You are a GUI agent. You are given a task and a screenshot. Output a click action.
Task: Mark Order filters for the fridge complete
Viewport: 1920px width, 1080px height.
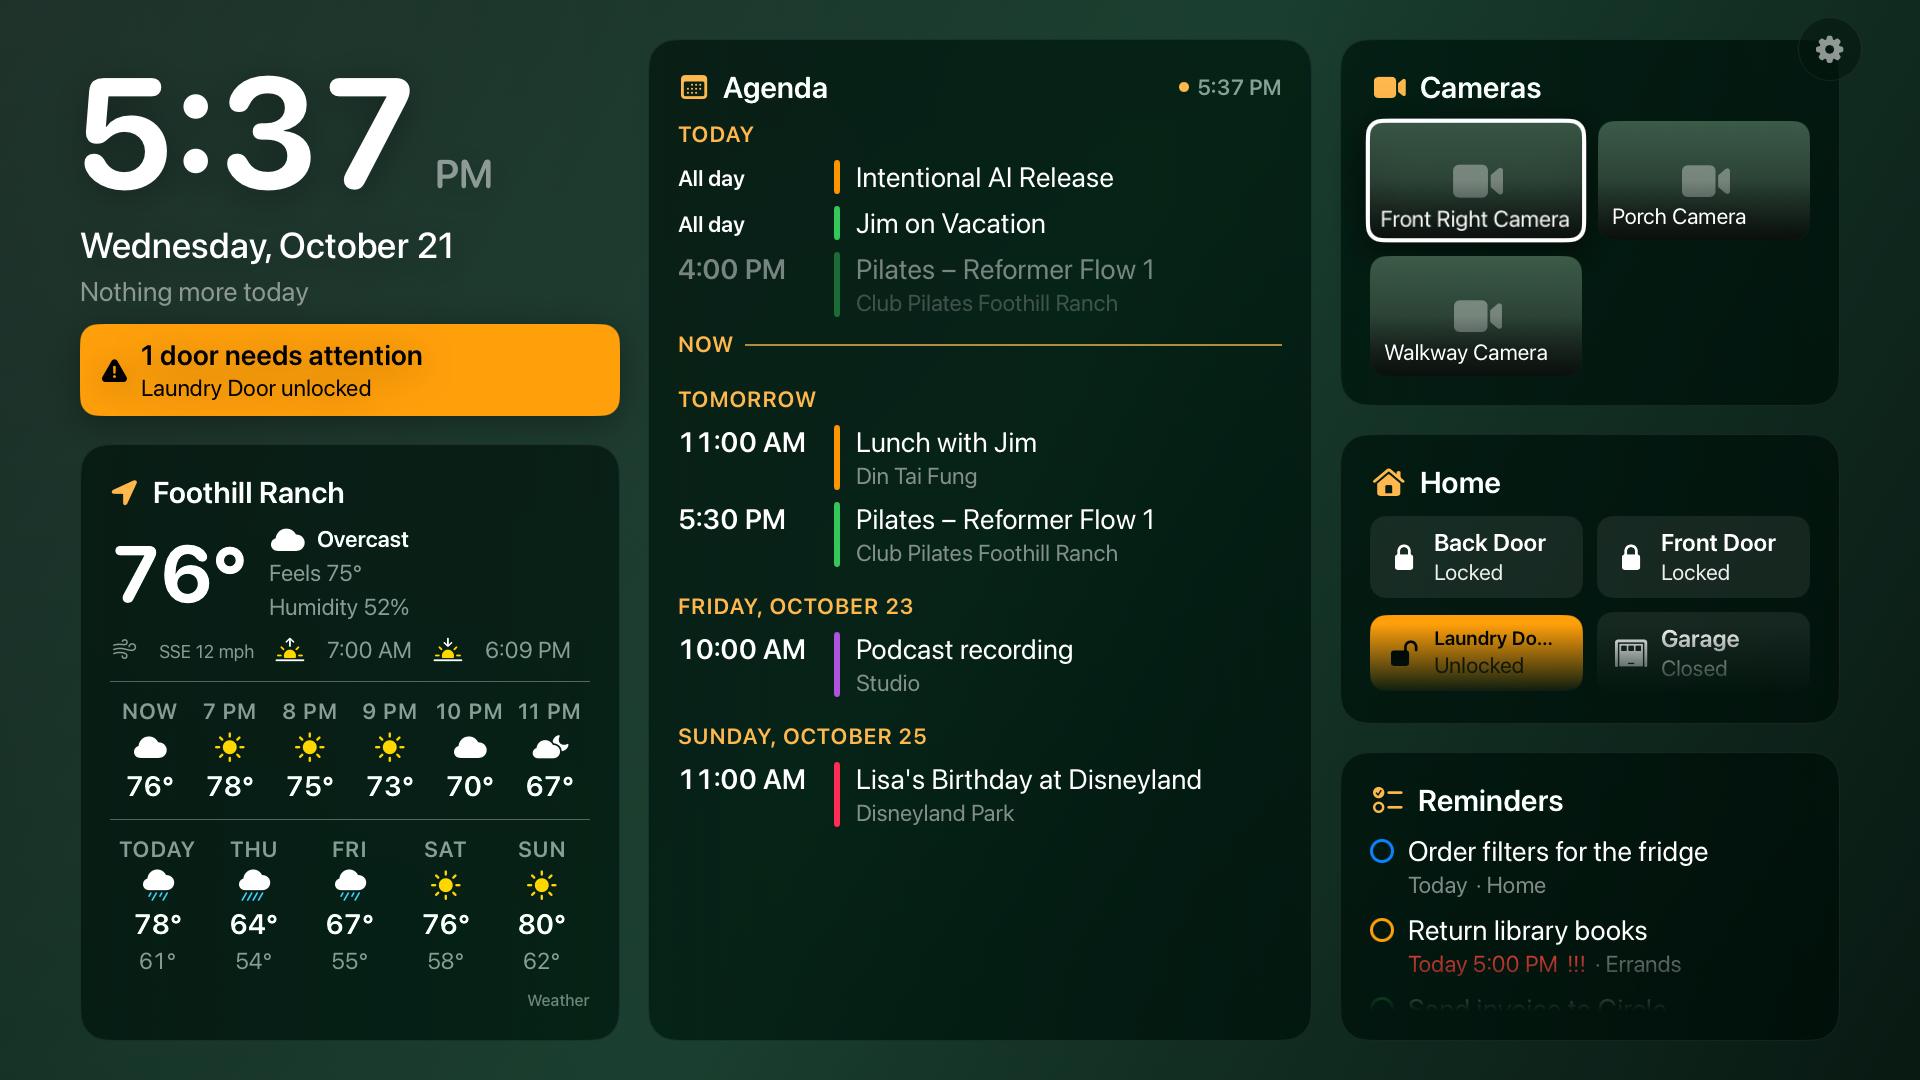coord(1382,851)
